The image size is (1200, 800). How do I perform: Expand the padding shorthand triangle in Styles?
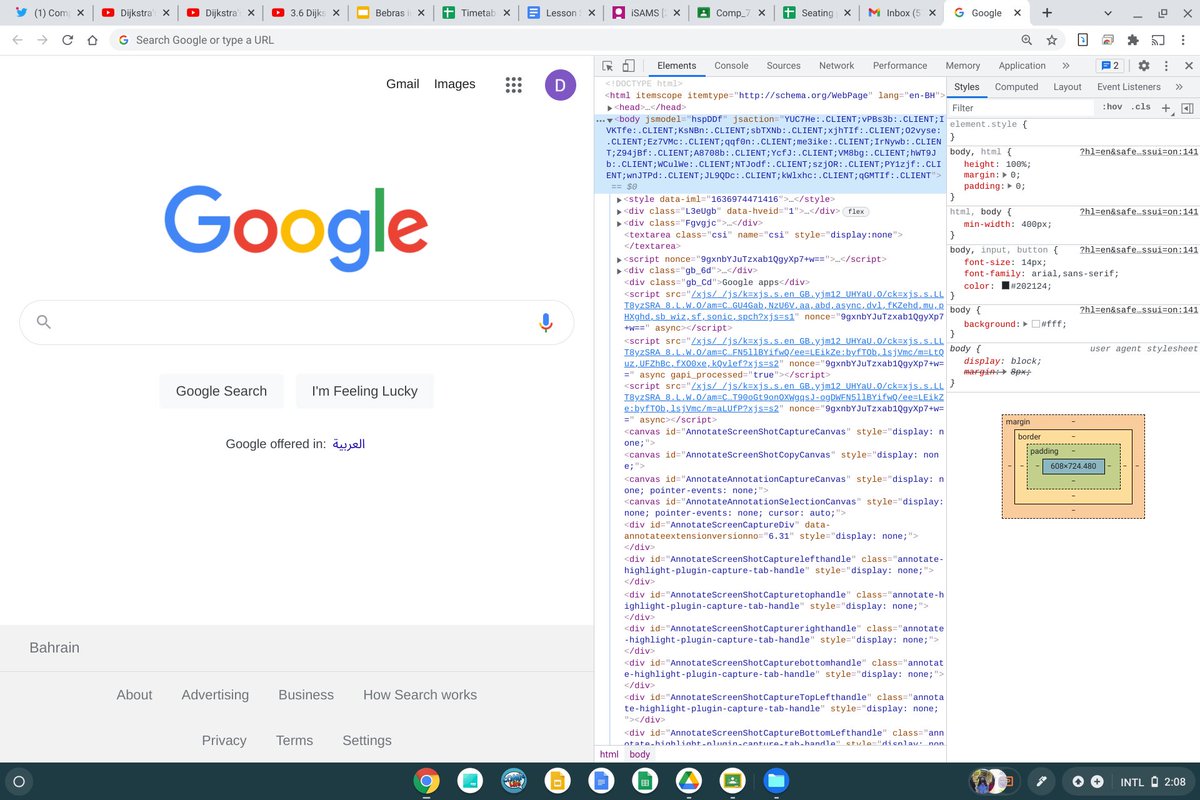coord(1009,185)
